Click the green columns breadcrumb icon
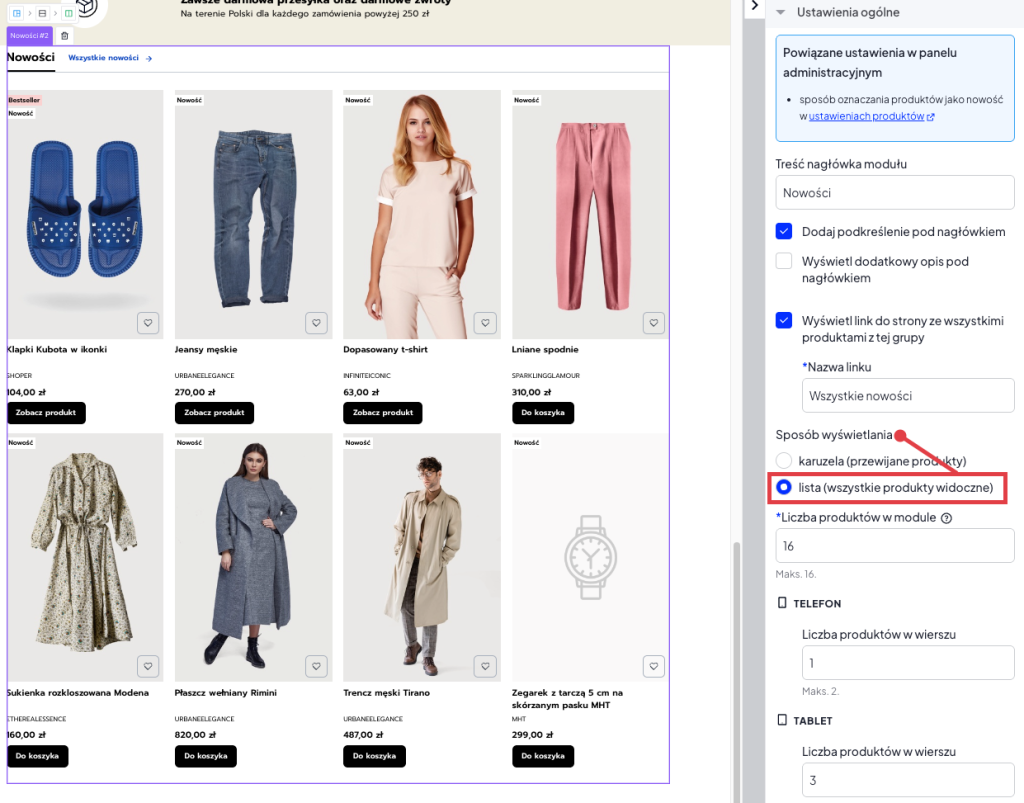The width and height of the screenshot is (1024, 803). point(68,13)
